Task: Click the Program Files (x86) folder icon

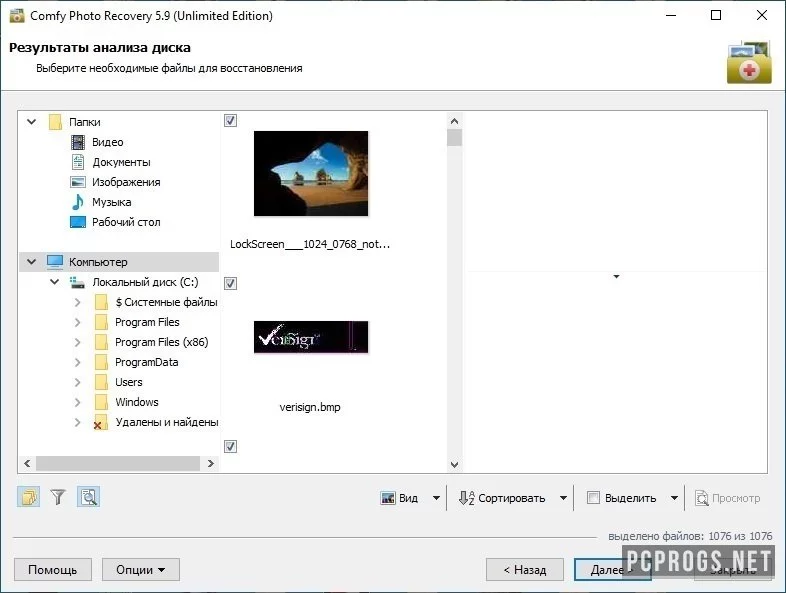Action: [101, 342]
